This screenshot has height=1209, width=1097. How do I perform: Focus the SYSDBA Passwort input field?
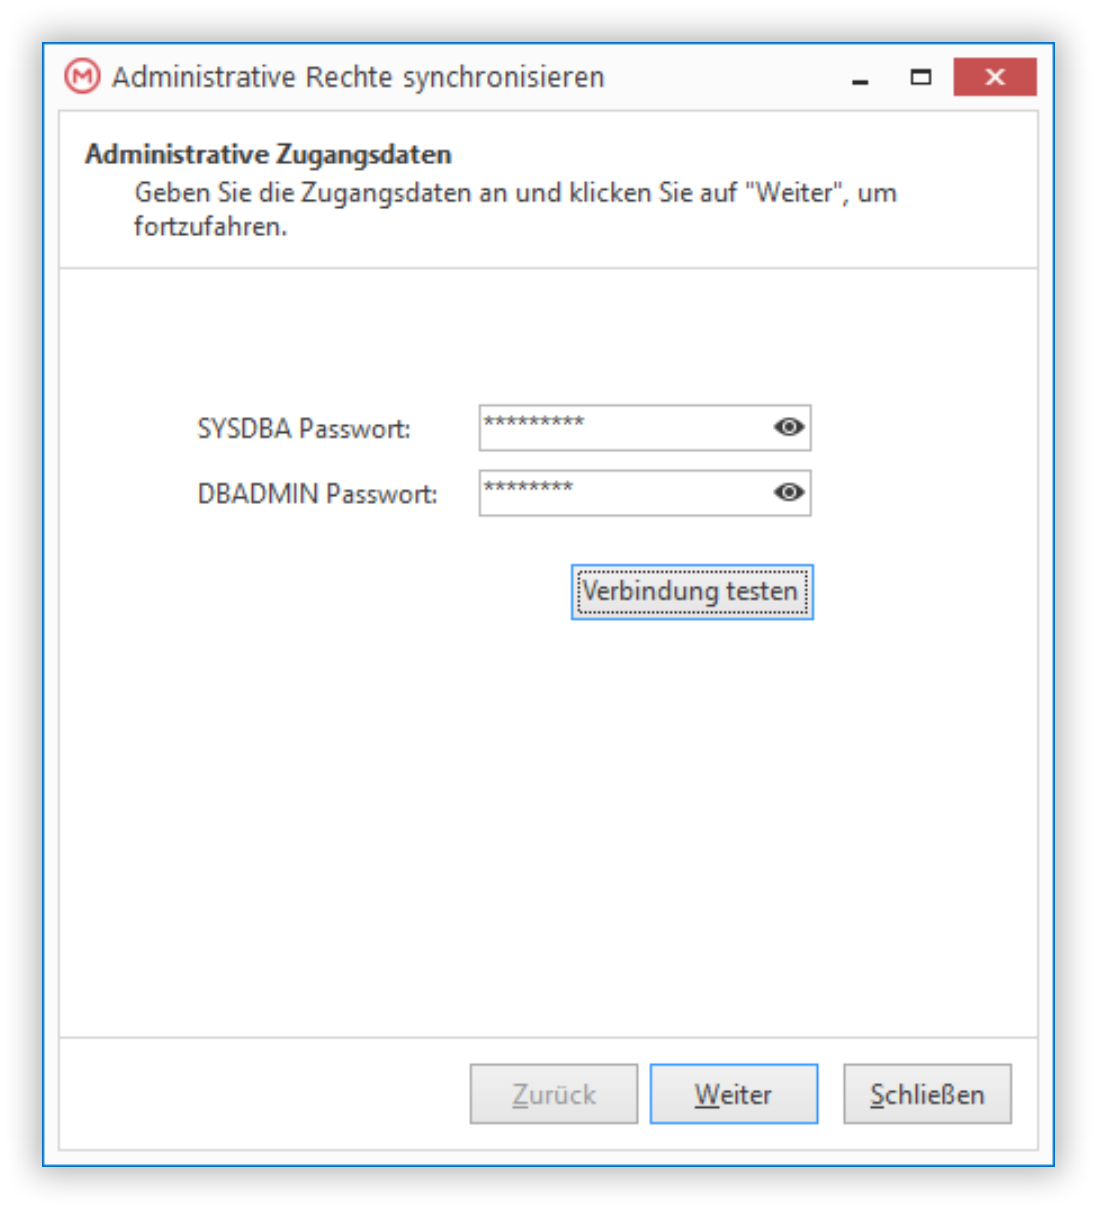tap(625, 428)
